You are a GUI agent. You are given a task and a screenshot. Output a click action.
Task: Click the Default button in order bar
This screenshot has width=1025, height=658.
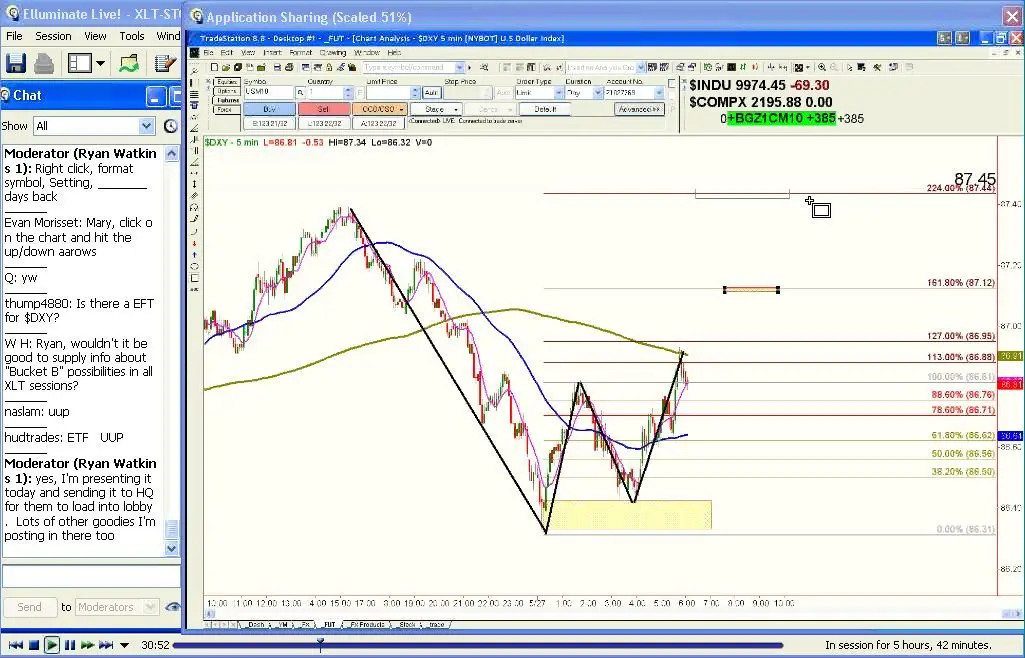(x=545, y=109)
